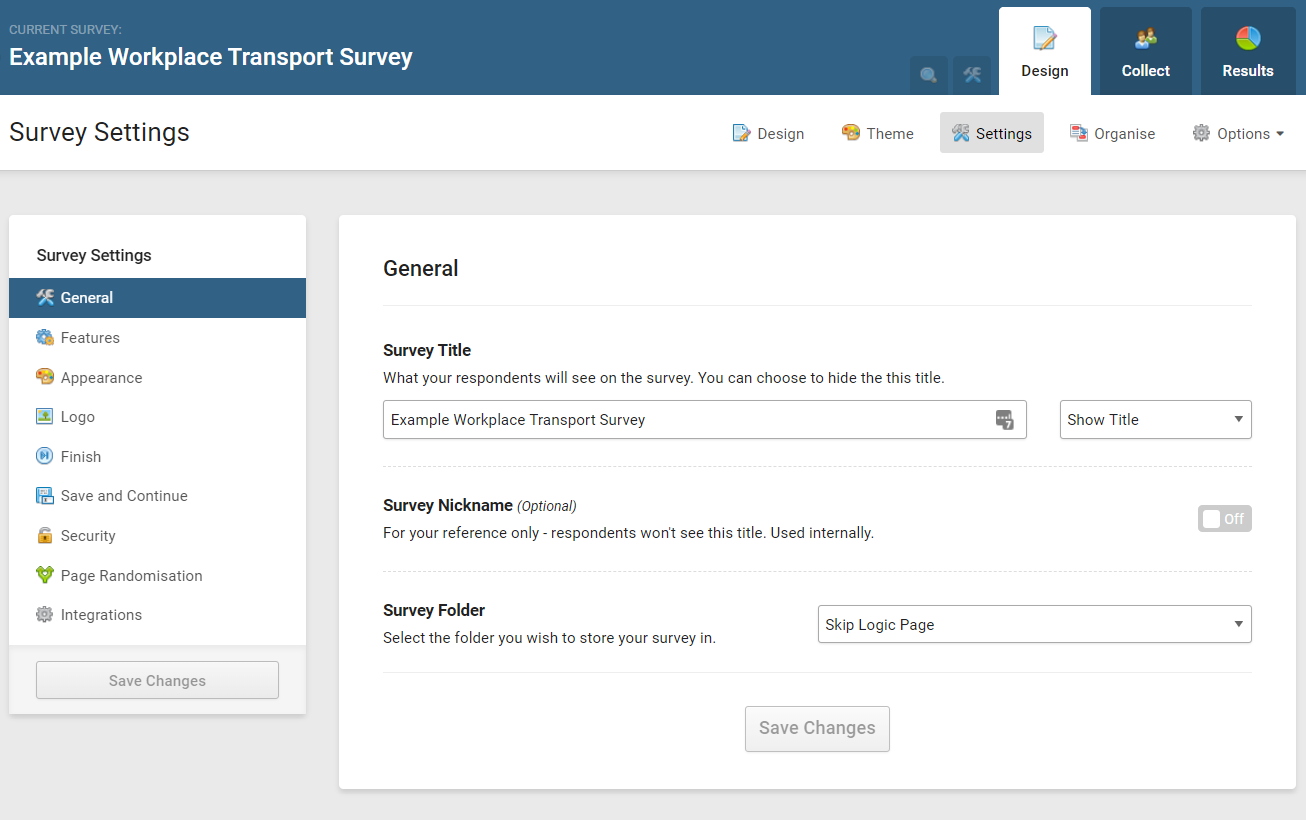Screen dimensions: 1306x820
Task: Turn on the Survey Nickname toggle
Action: pyautogui.click(x=1224, y=518)
